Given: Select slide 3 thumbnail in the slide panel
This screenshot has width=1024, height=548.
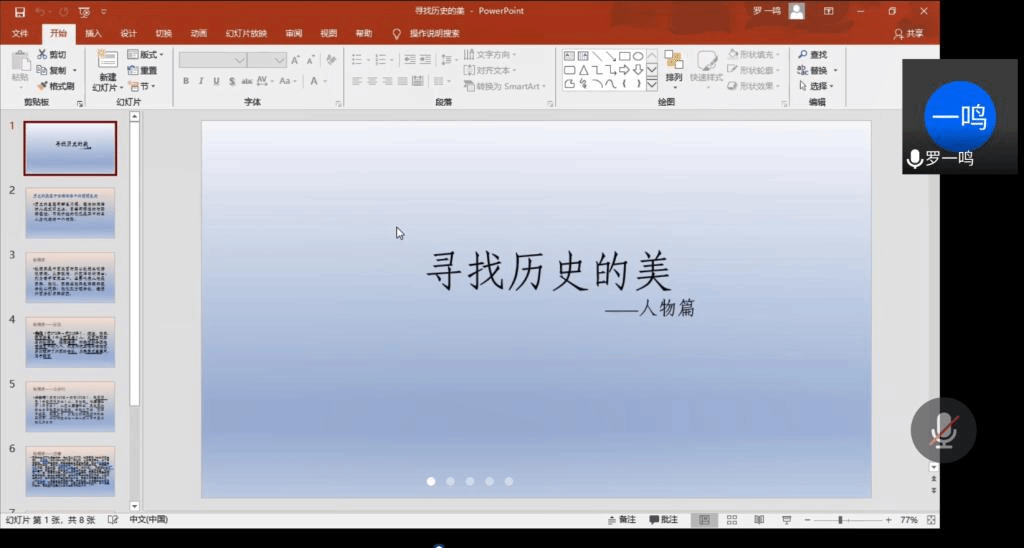Looking at the screenshot, I should (70, 277).
